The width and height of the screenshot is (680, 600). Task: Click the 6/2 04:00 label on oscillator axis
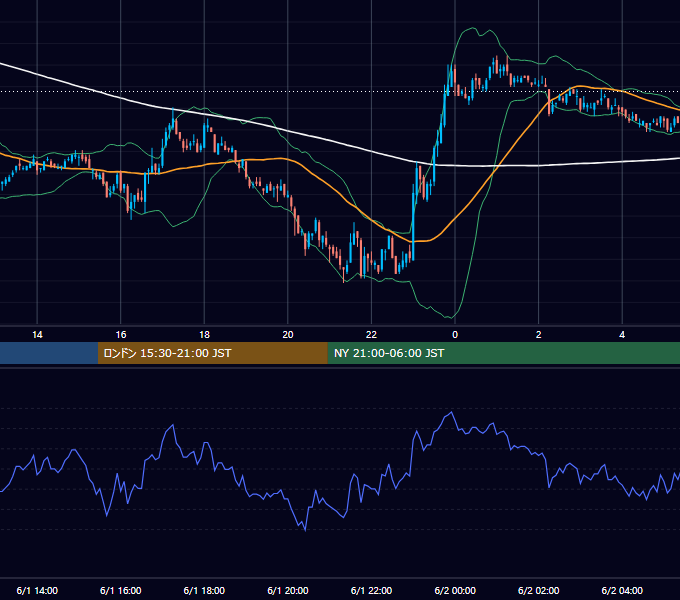(622, 590)
